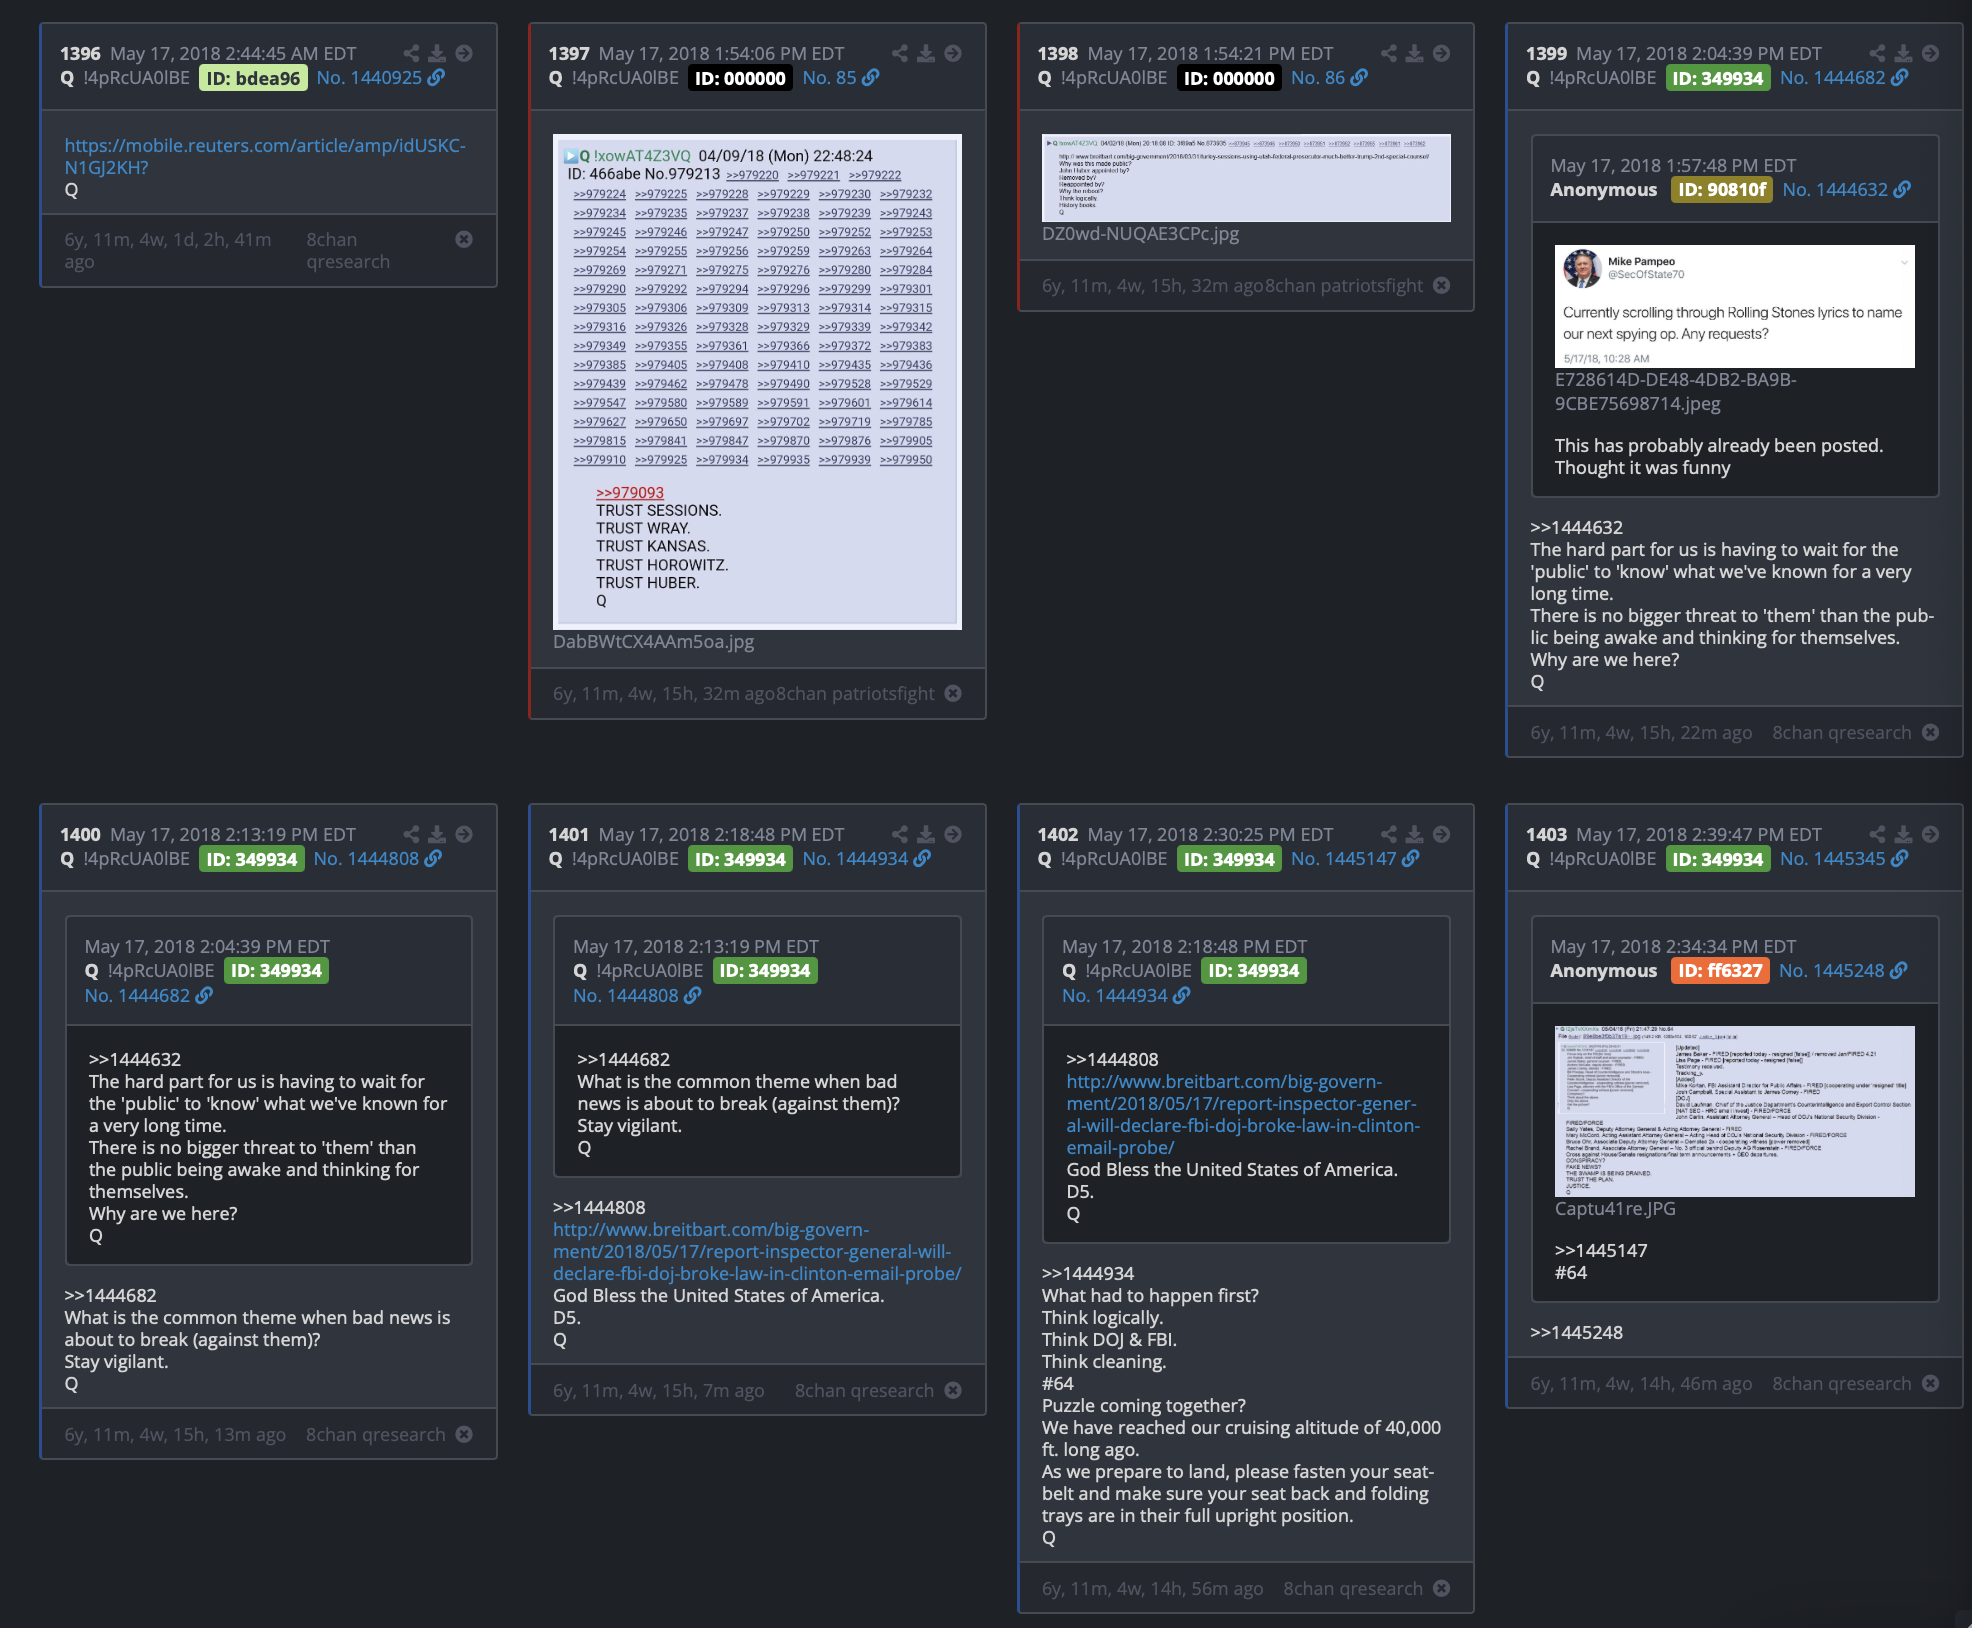Click share icon on post 1402

1389,835
